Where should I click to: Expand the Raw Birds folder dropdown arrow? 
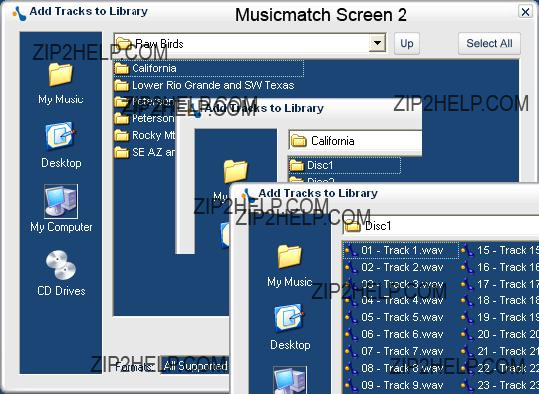[x=377, y=43]
